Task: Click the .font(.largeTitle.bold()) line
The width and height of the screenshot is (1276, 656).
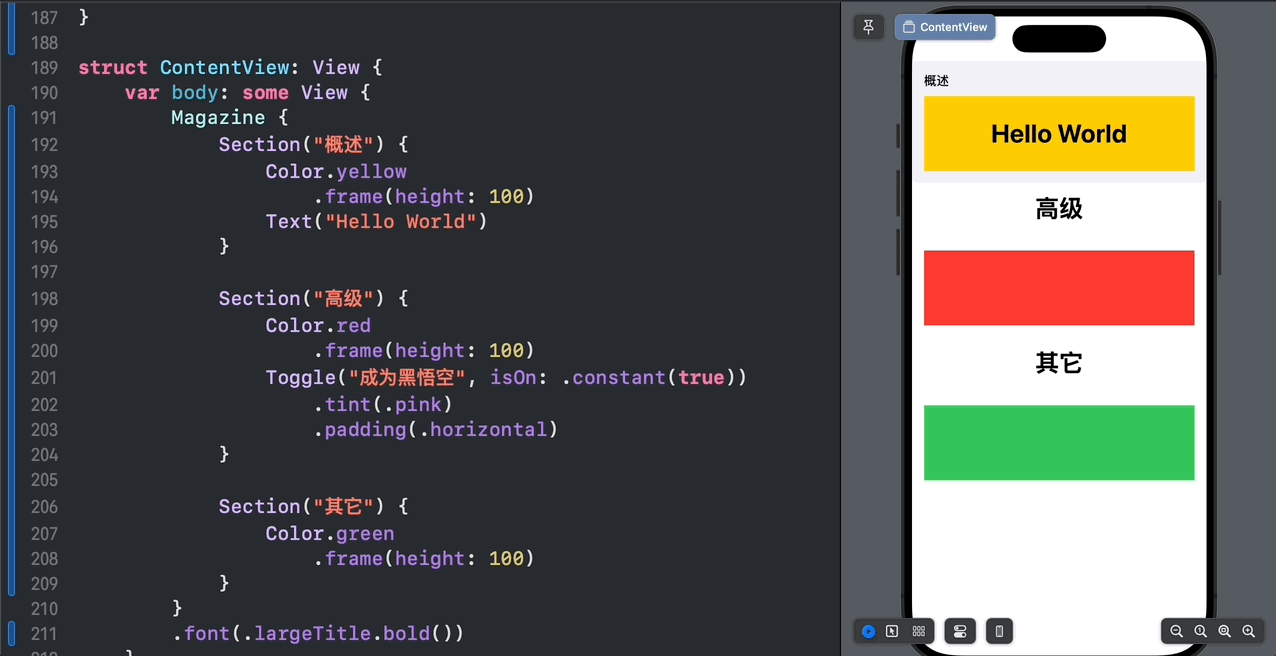Action: 318,634
